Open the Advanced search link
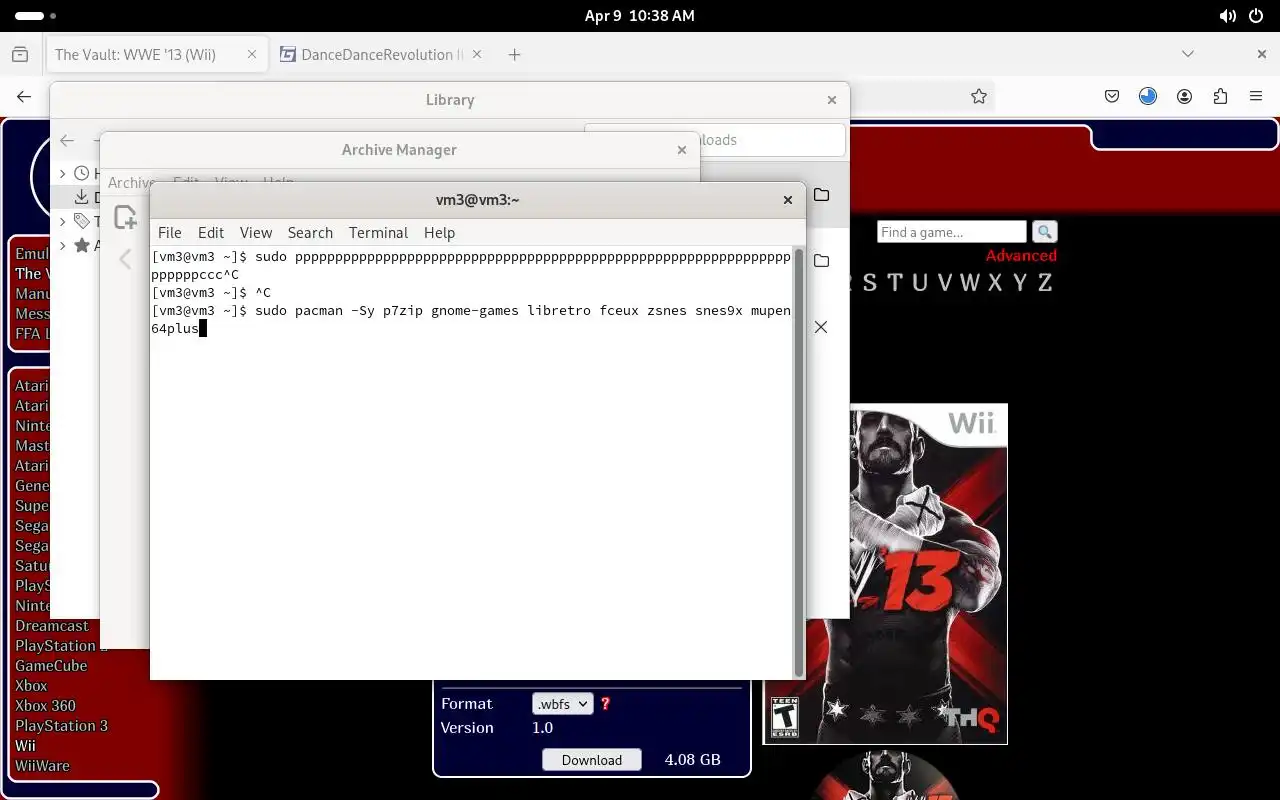 [1021, 255]
